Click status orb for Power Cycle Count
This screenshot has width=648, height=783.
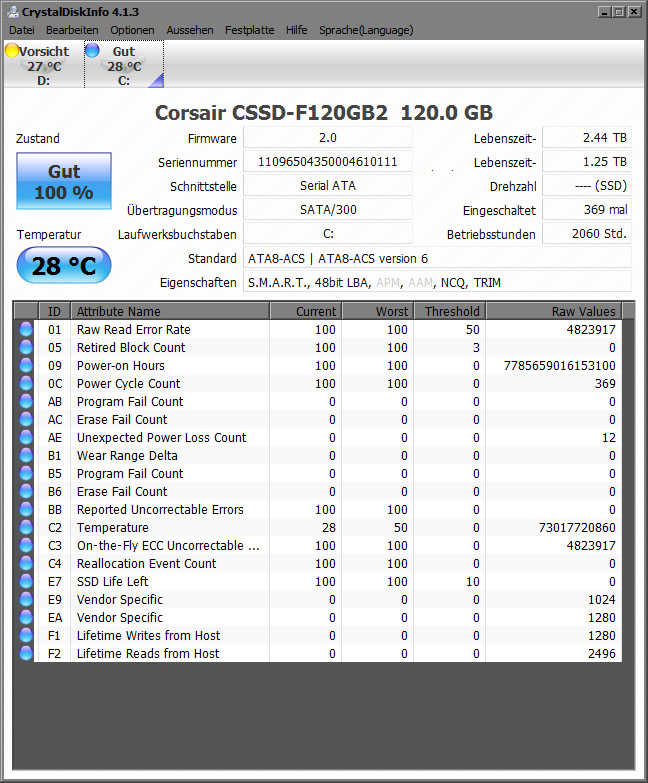(26, 384)
